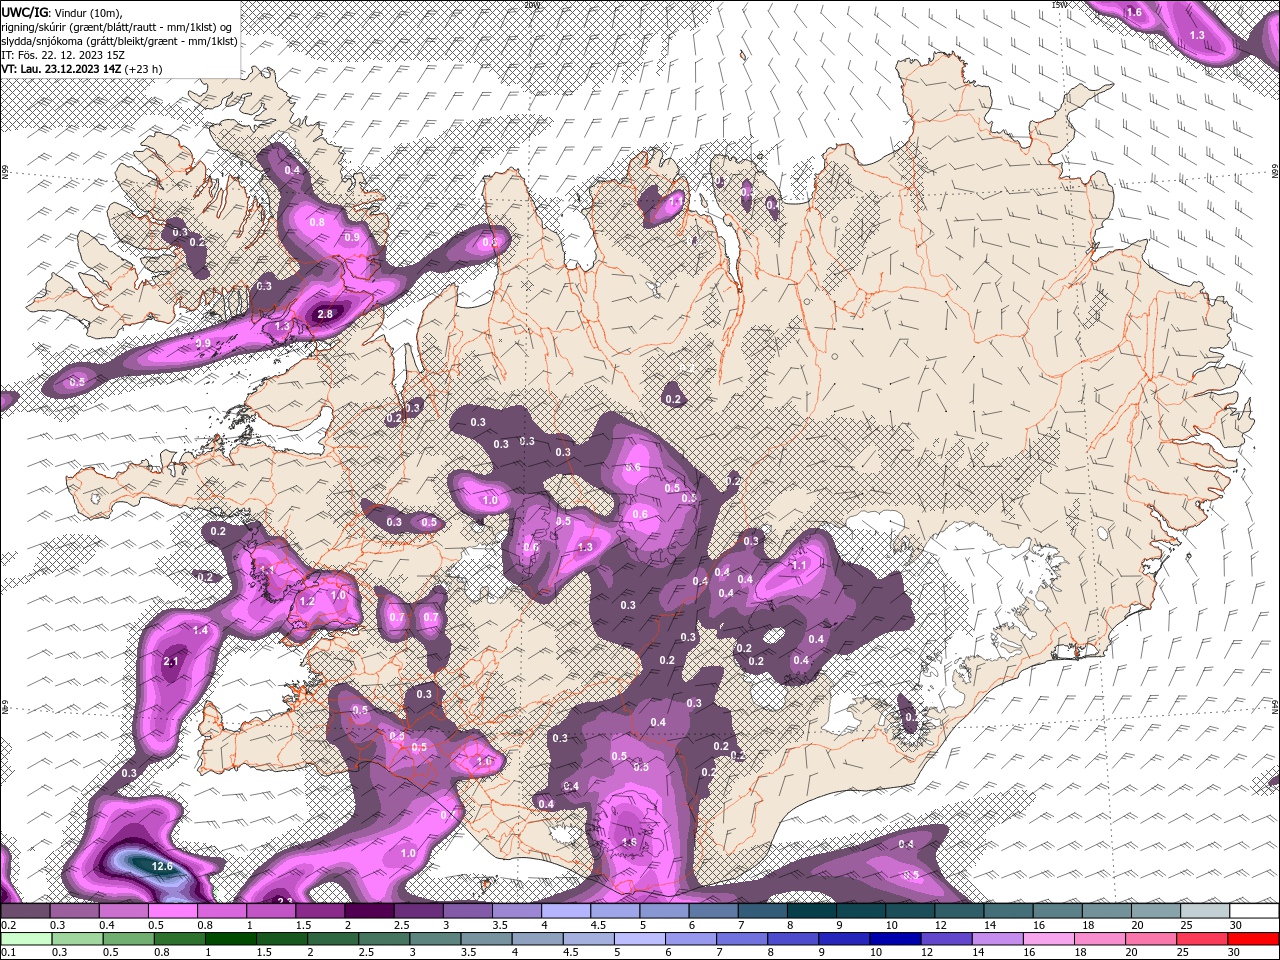1280x960 pixels.
Task: Pick top-row legend swatch starting at 0.3
Action: [73, 910]
